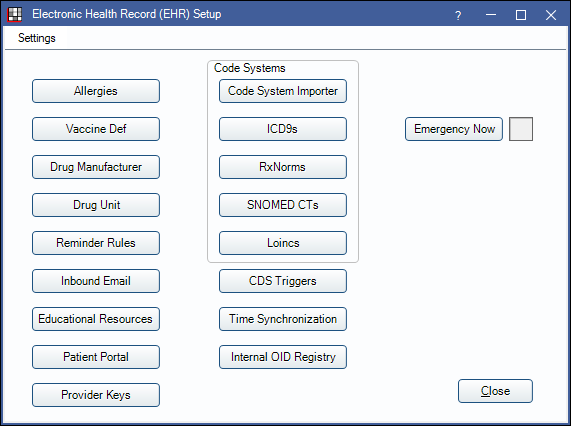Open the Drug Unit list
This screenshot has width=571, height=426.
tap(96, 205)
